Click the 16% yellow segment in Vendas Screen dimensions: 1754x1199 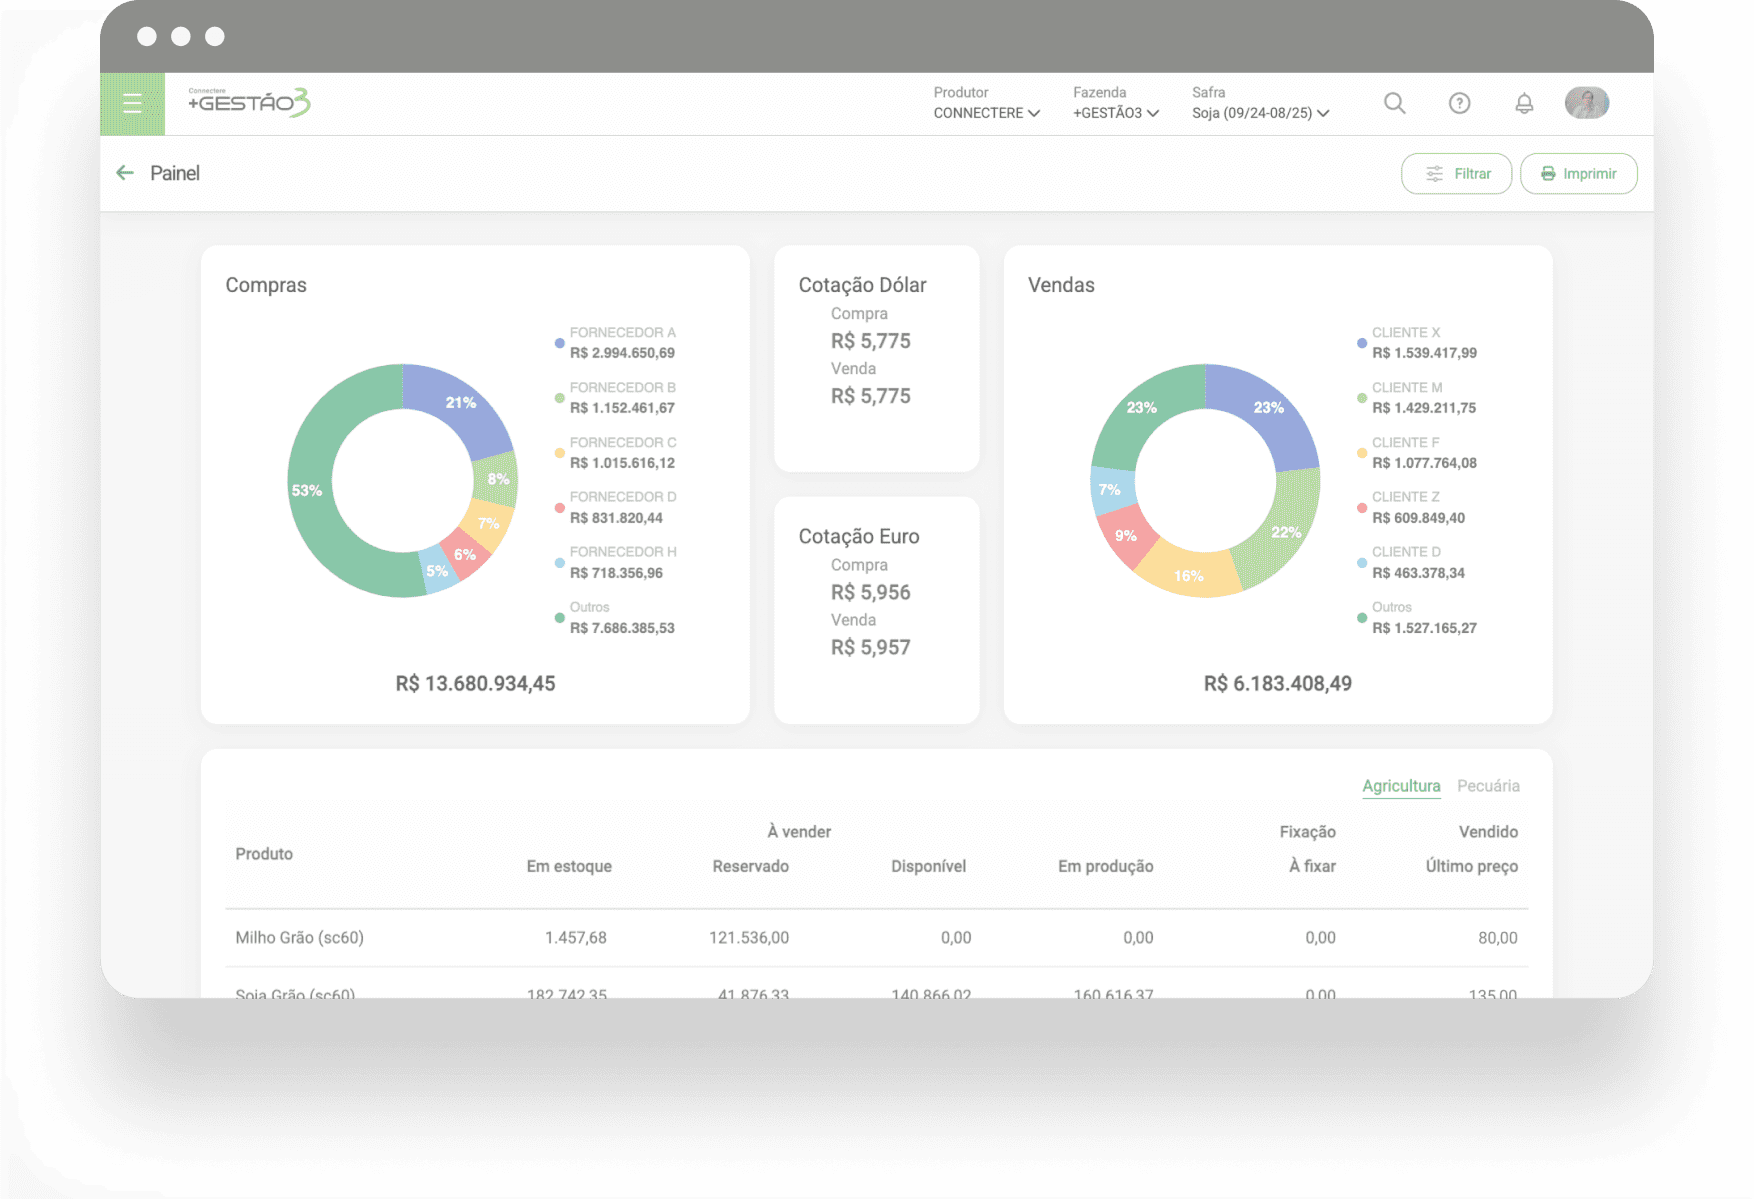pyautogui.click(x=1189, y=575)
